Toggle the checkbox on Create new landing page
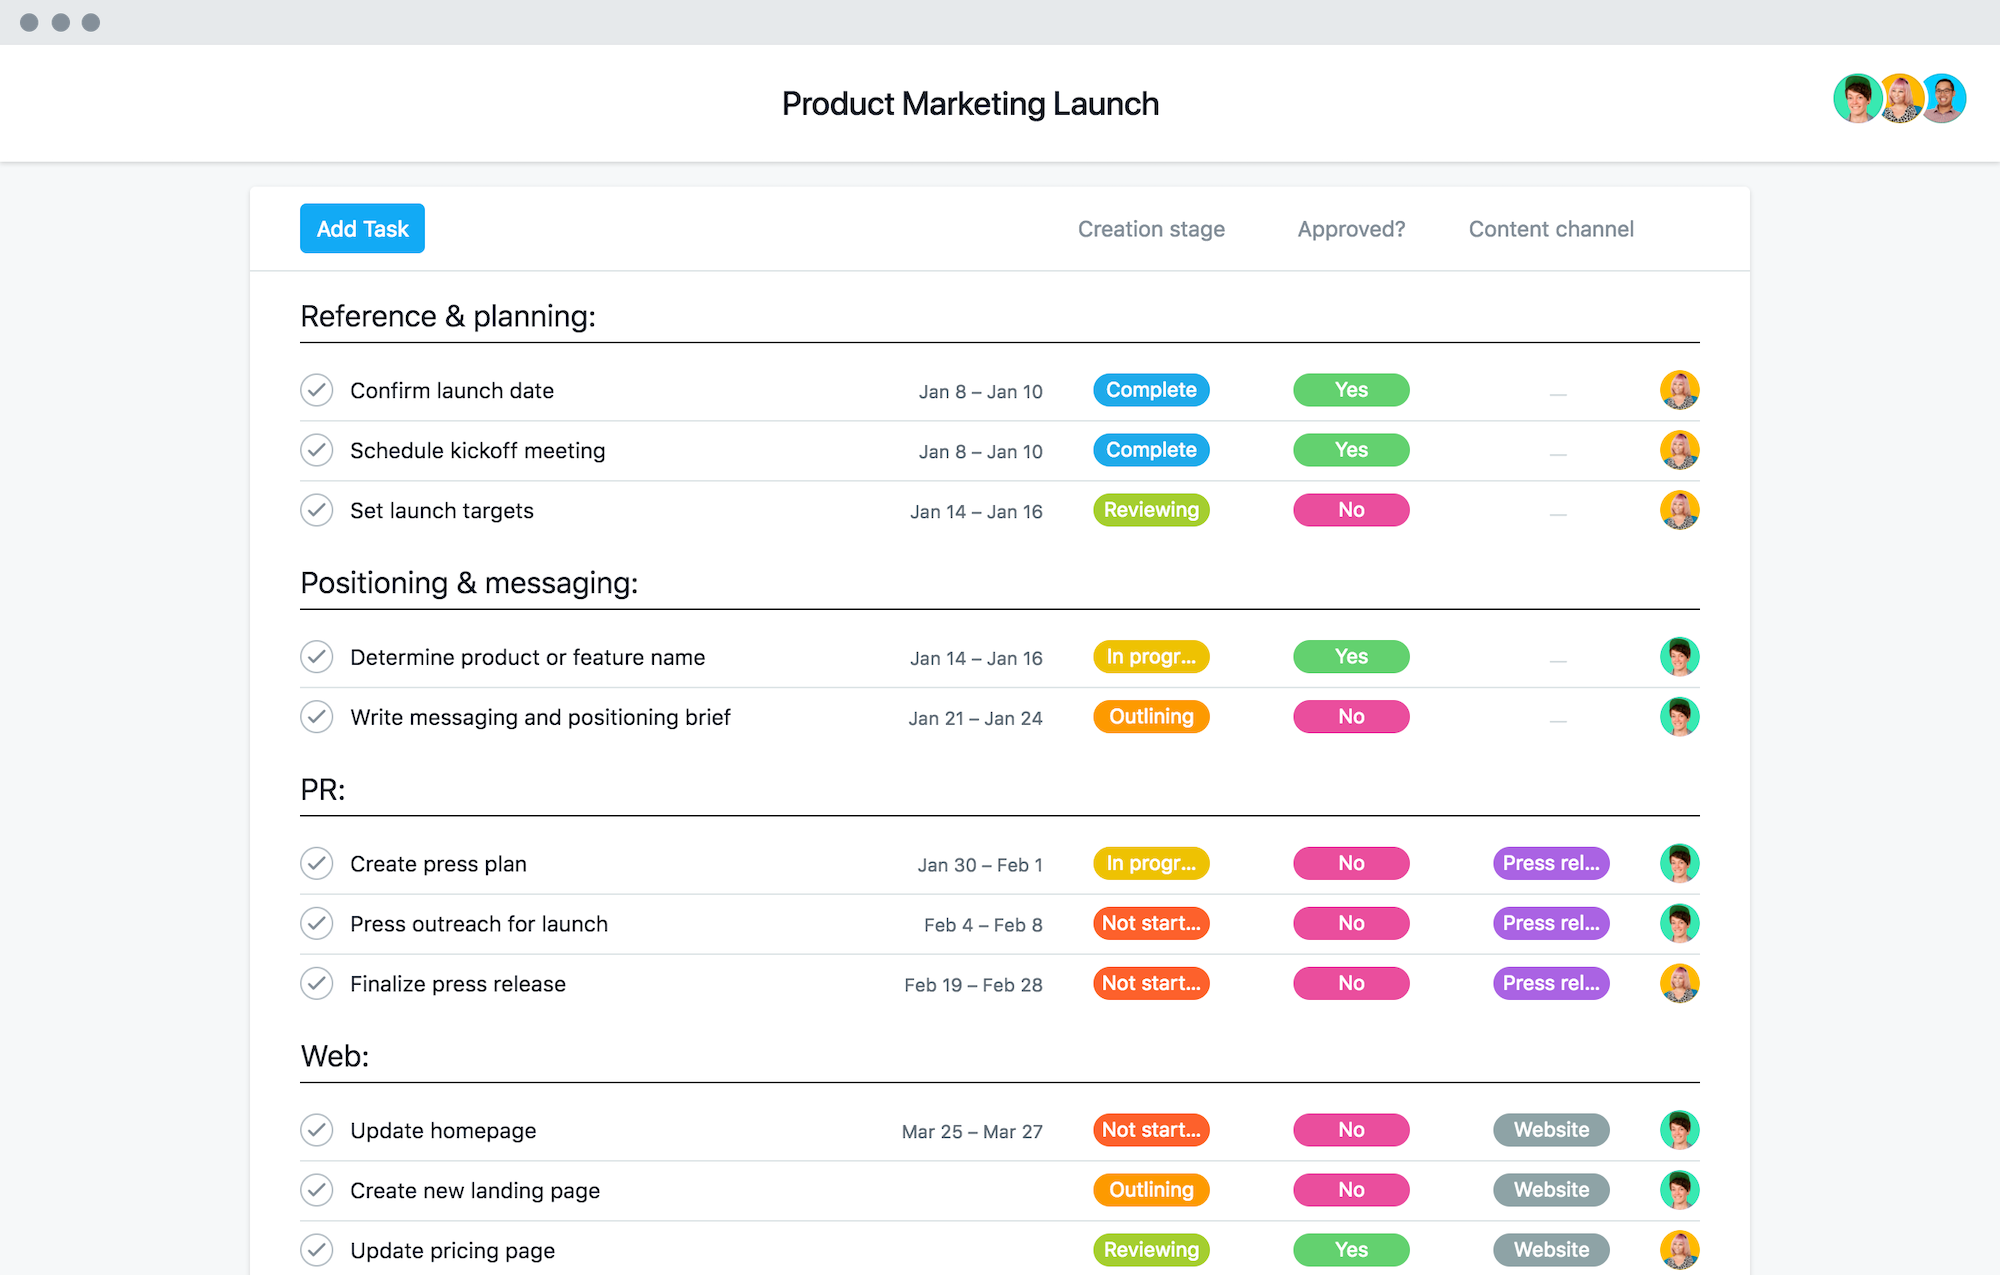This screenshot has width=2000, height=1275. [x=318, y=1190]
